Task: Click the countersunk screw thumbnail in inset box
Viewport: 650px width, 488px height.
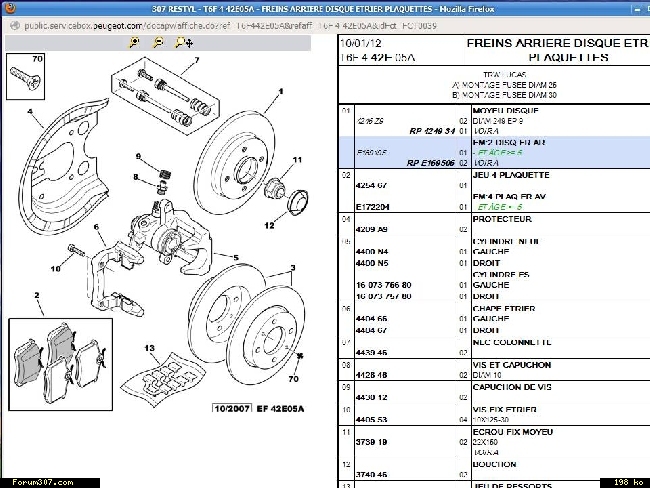Action: (25, 78)
